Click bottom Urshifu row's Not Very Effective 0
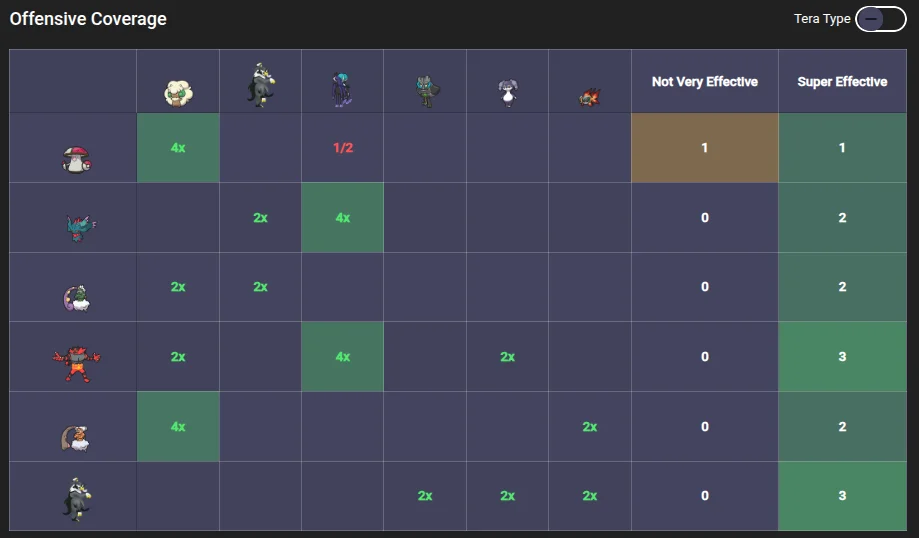Screen dimensions: 919x538 click(704, 496)
